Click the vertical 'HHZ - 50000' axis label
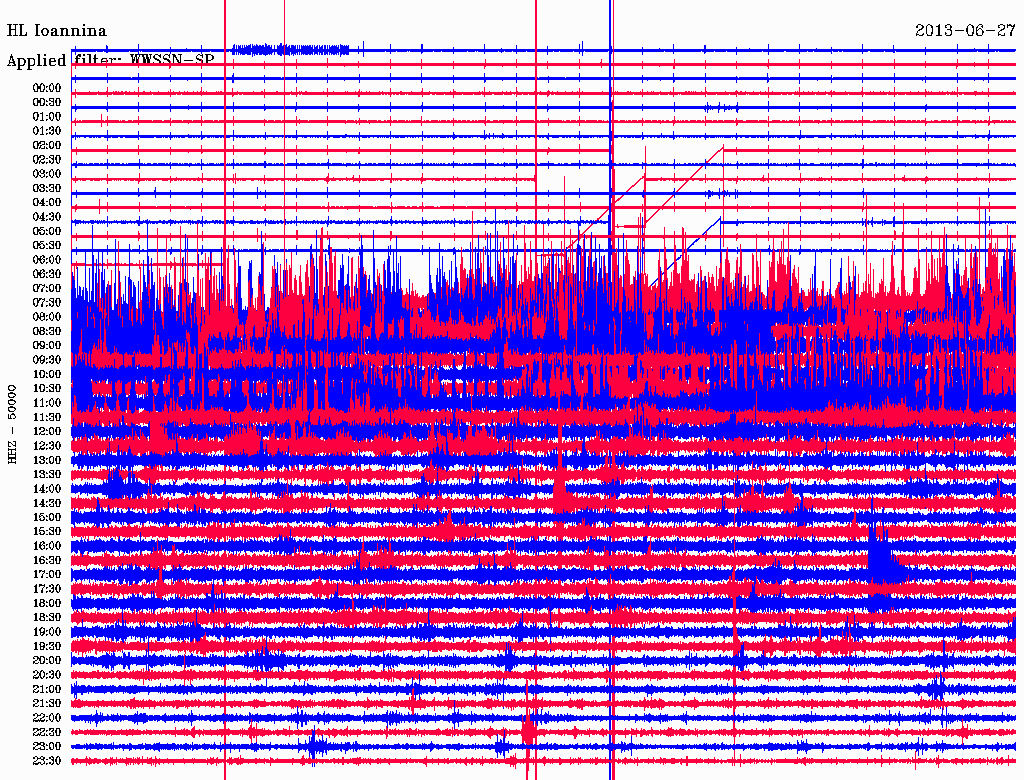Viewport: 1024px width, 780px height. point(12,424)
